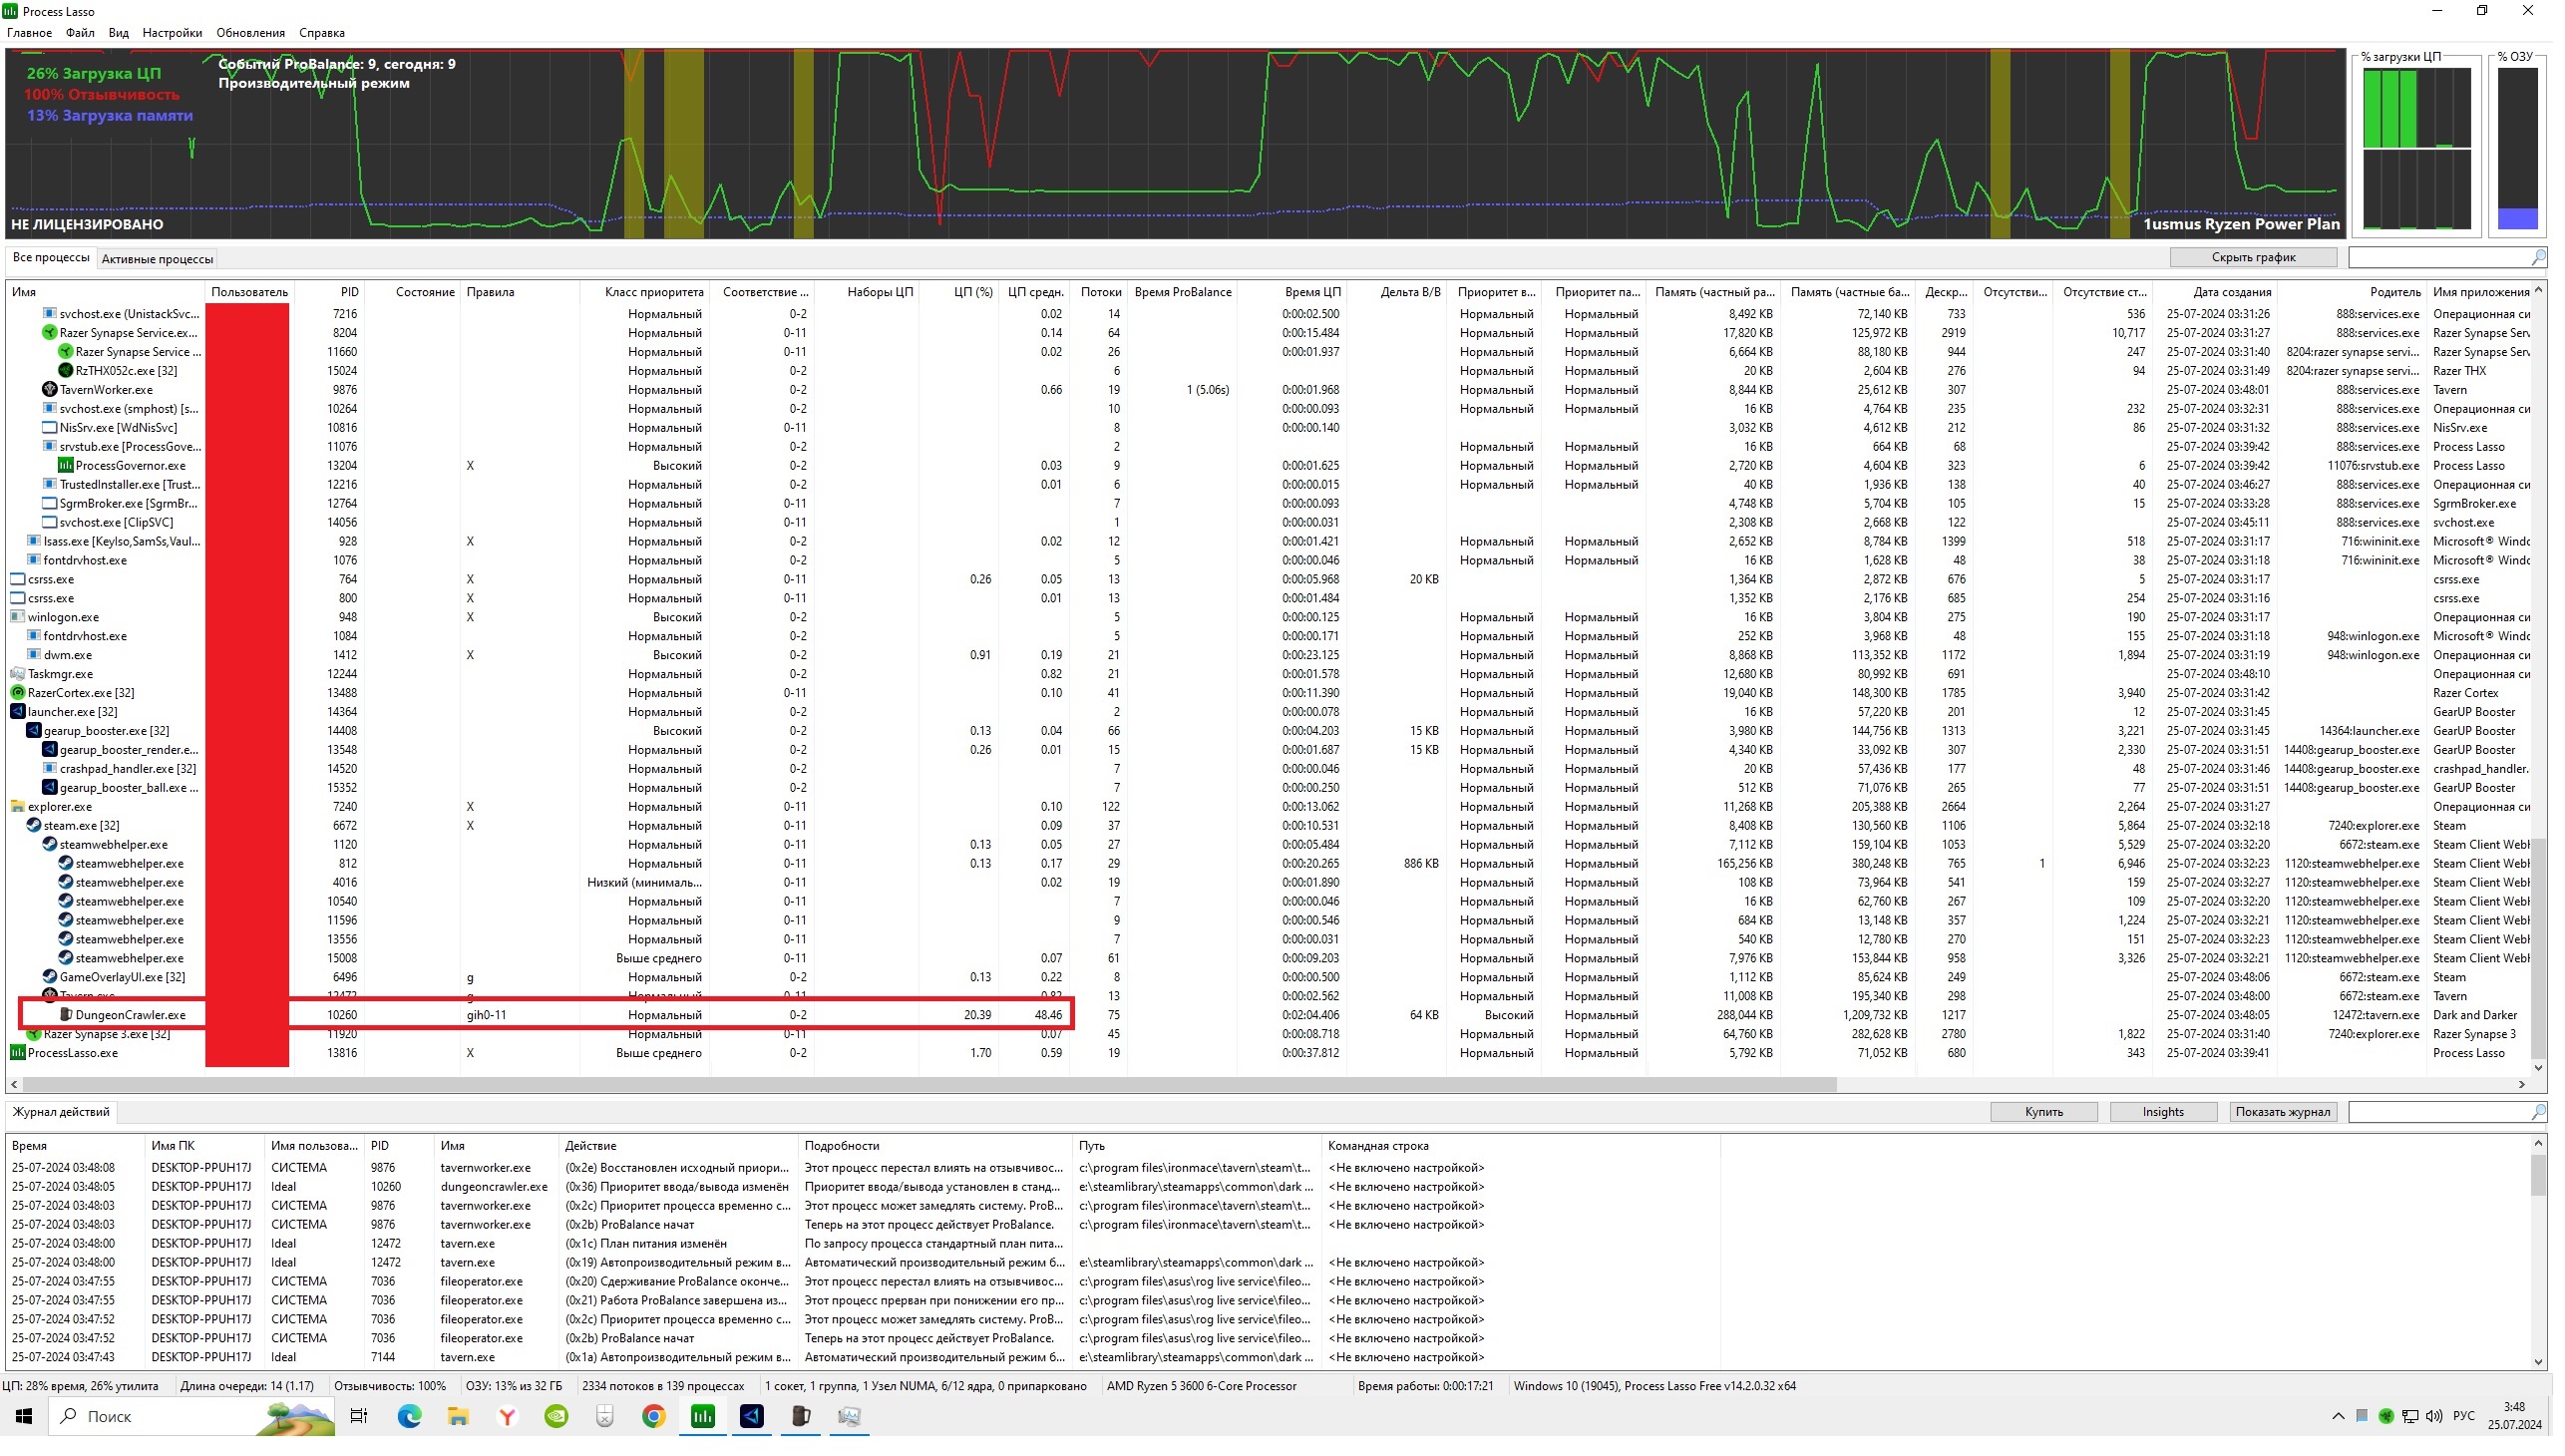Select the RazerCortex.exe process icon
The image size is (2565, 1456).
(18, 693)
